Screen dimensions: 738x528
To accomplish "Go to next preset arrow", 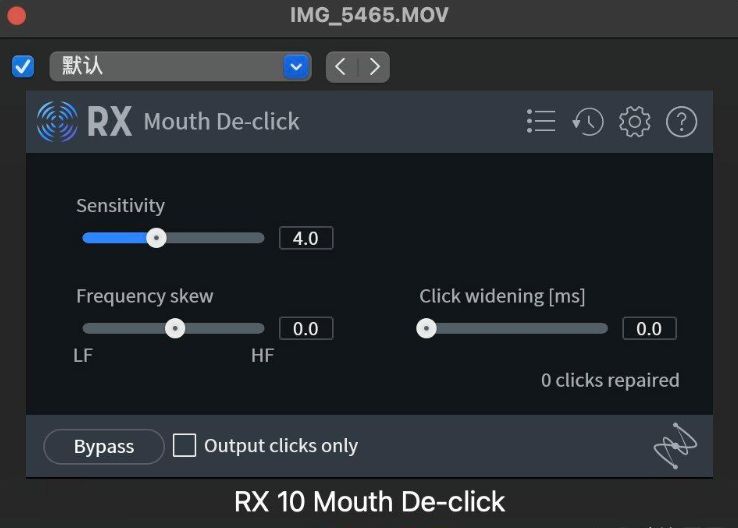I will tap(374, 67).
